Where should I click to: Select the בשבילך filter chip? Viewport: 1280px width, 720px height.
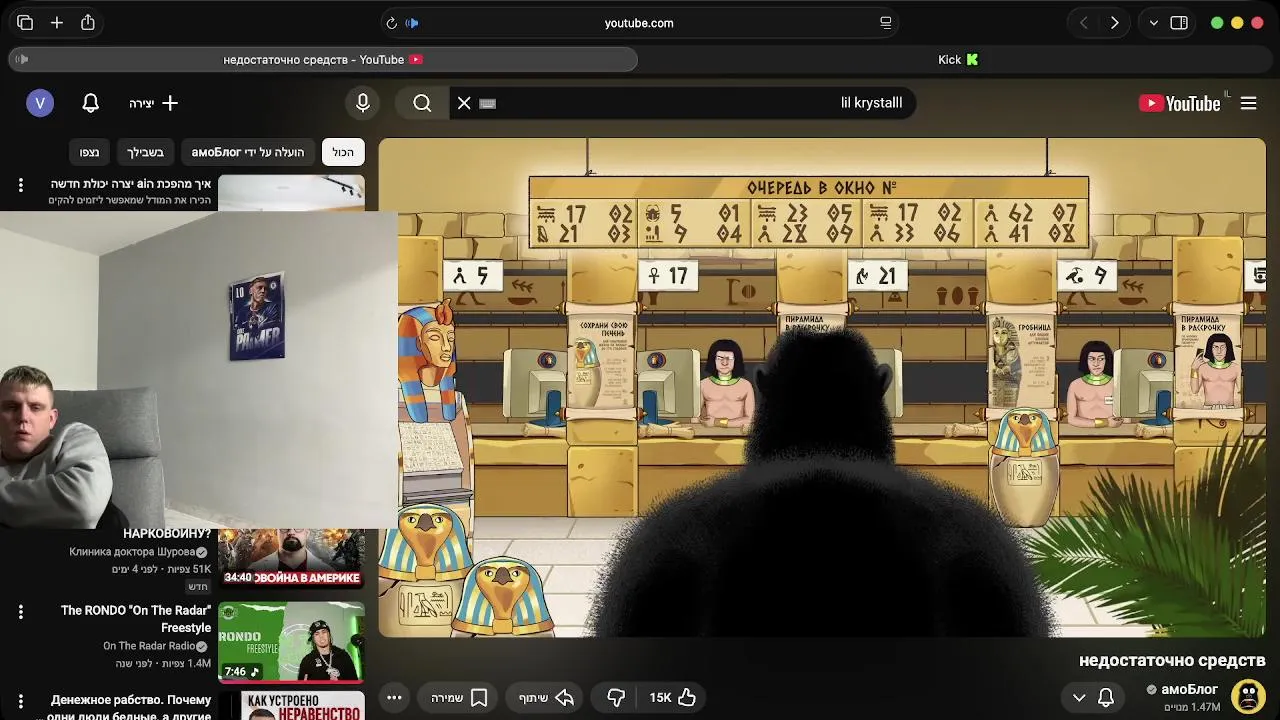pos(145,152)
